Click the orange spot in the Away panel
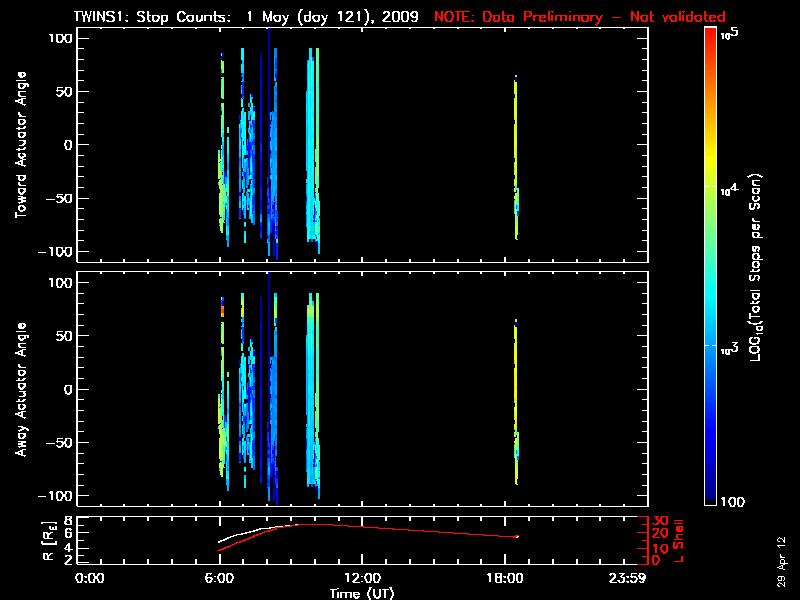The image size is (800, 600). coord(222,312)
